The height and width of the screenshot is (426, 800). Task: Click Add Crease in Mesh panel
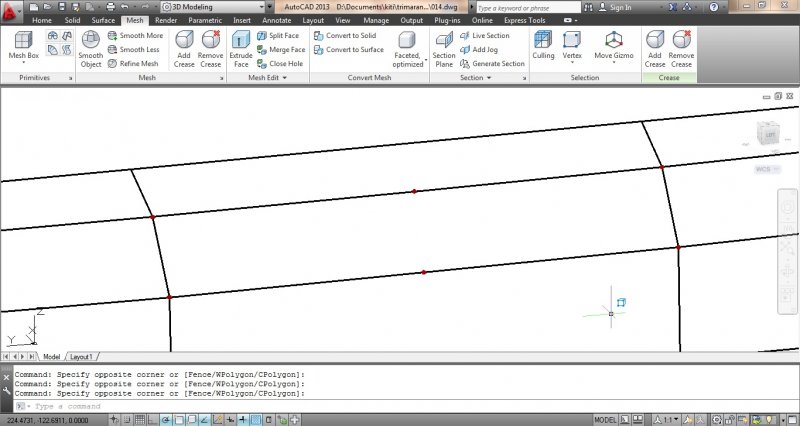pos(184,49)
